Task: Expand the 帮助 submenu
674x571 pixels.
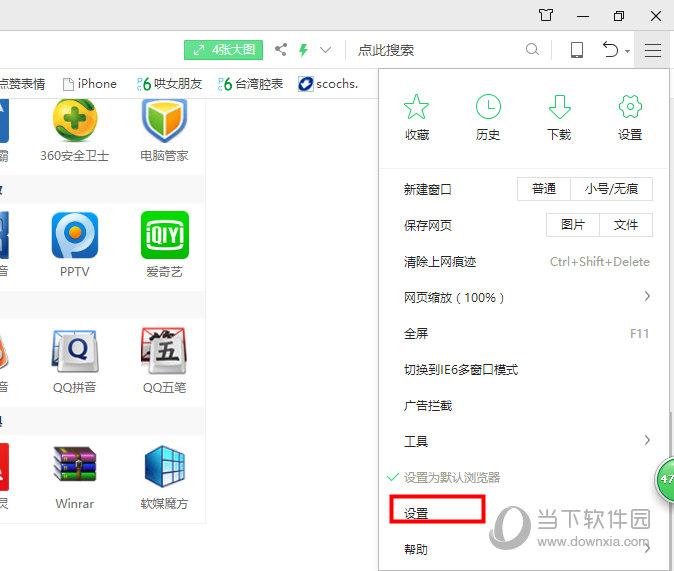Action: tap(524, 550)
